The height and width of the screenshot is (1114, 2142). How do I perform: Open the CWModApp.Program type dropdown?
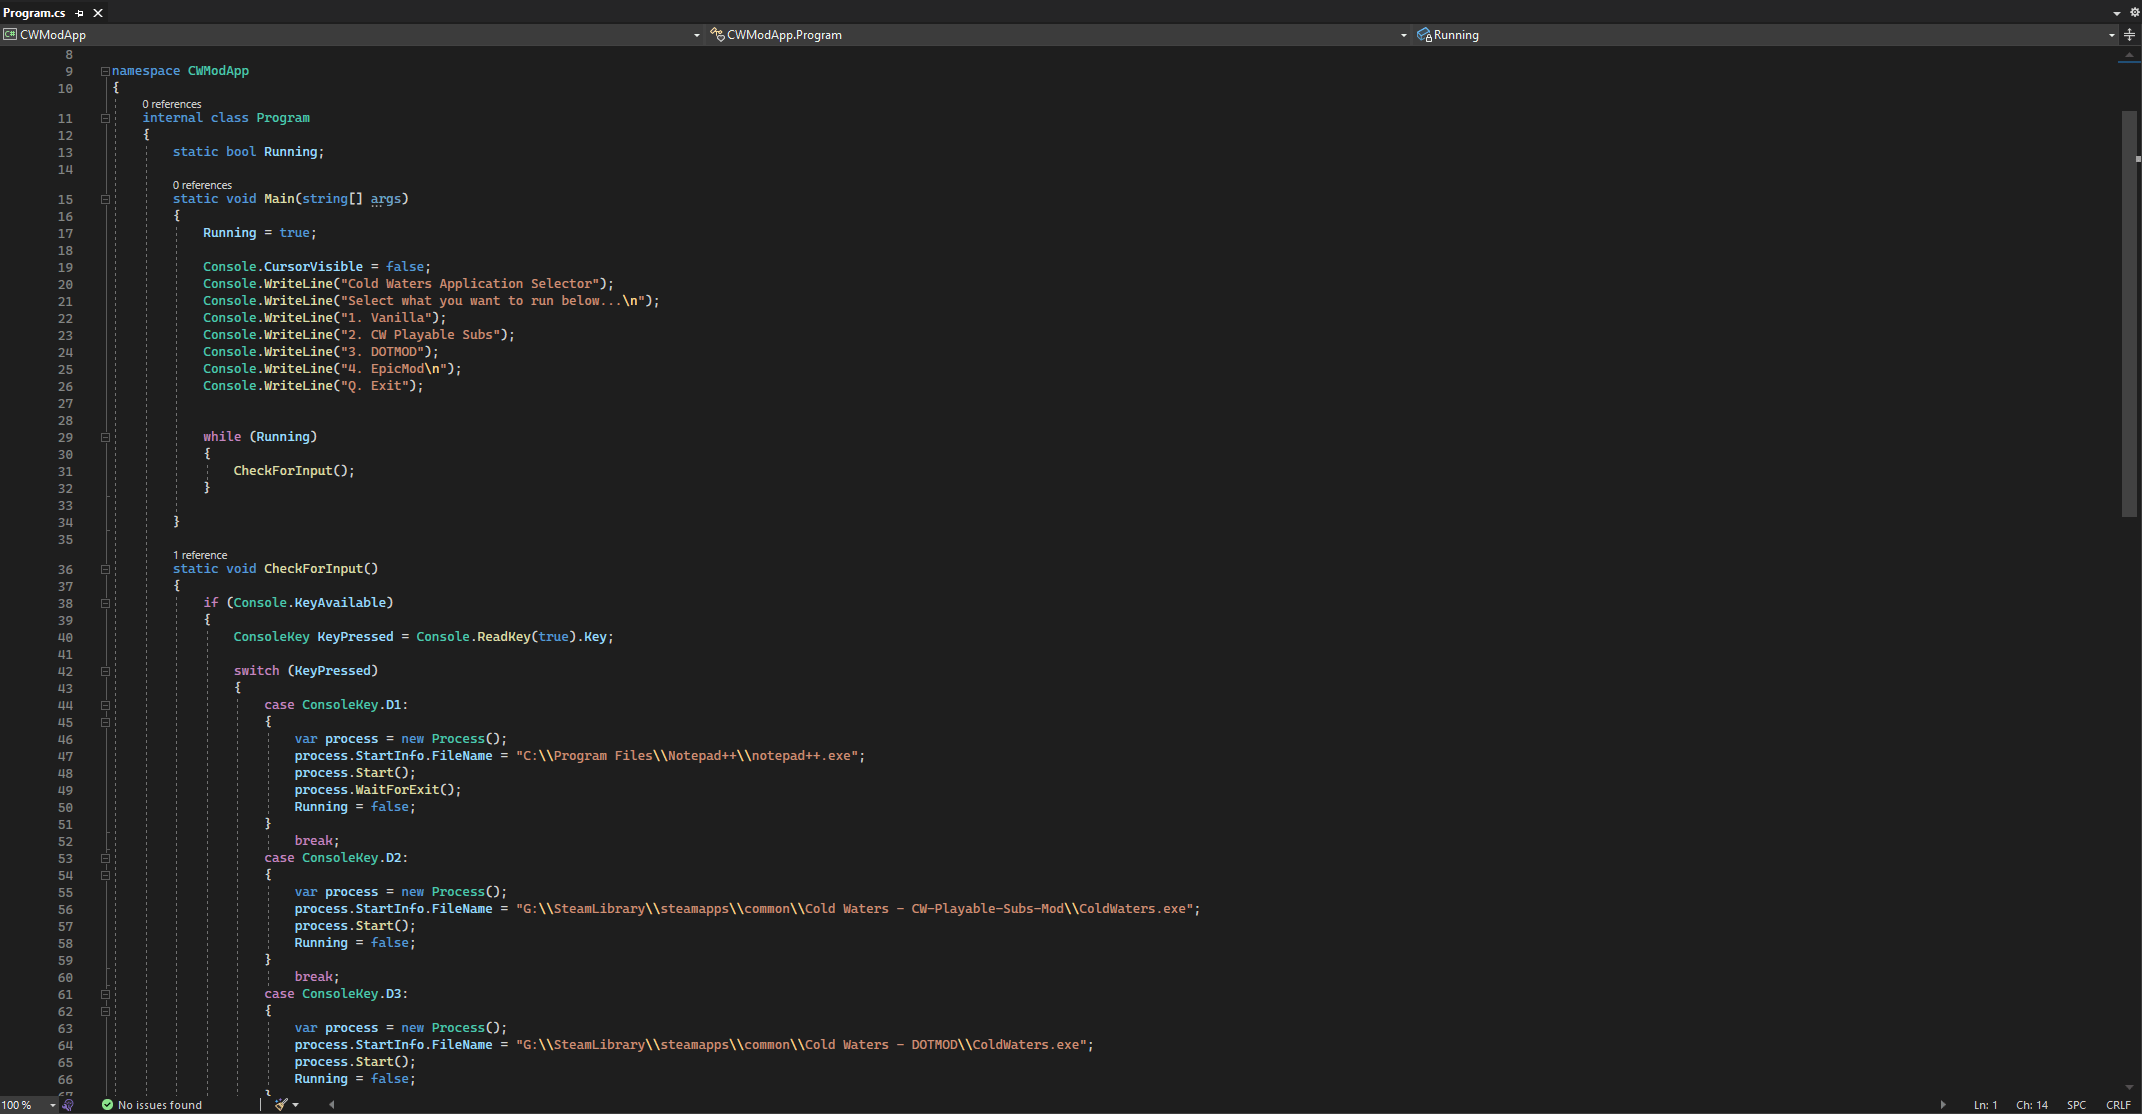click(x=1404, y=35)
